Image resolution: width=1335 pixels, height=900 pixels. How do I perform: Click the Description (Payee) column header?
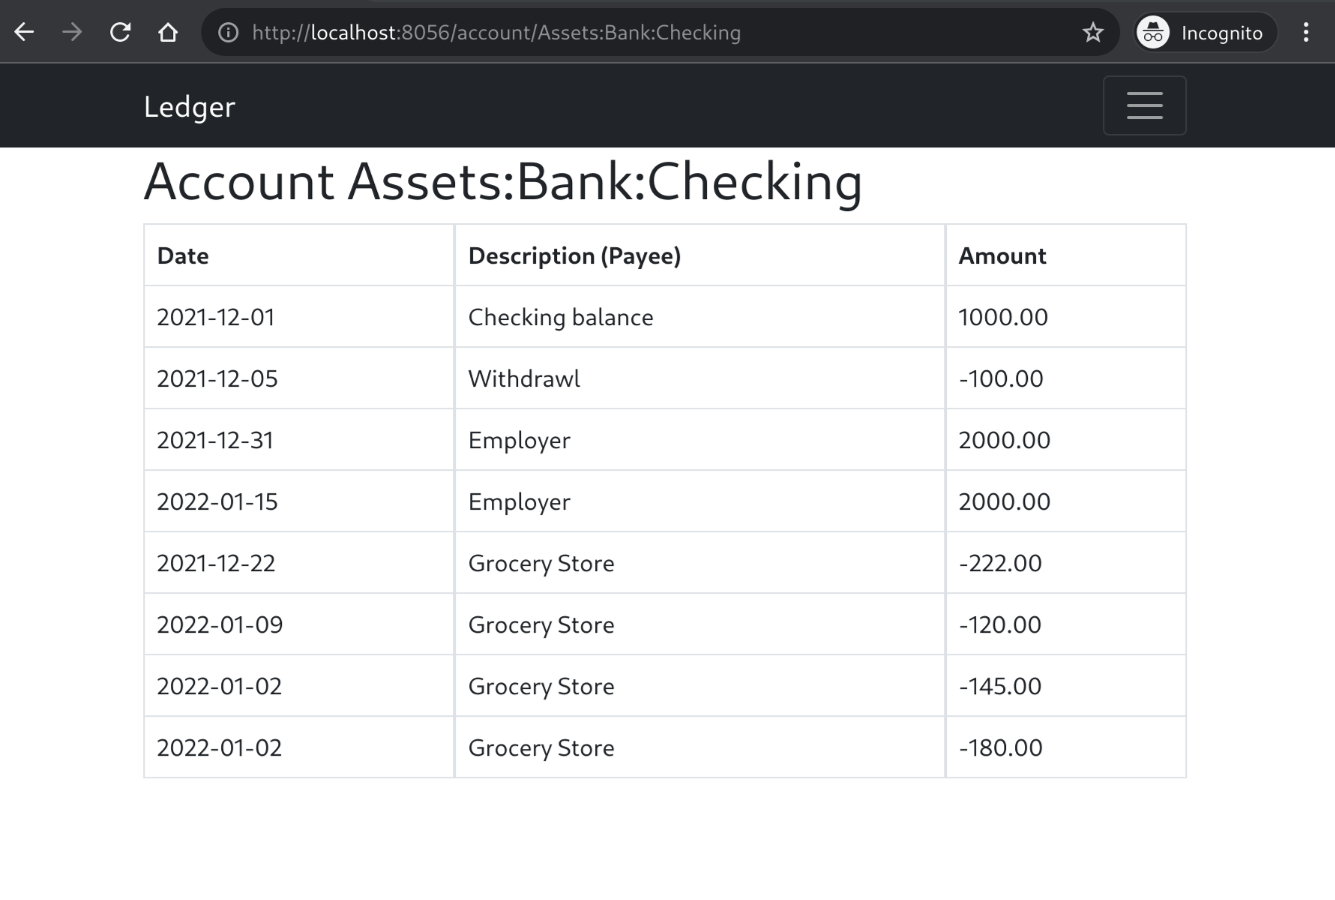tap(574, 256)
